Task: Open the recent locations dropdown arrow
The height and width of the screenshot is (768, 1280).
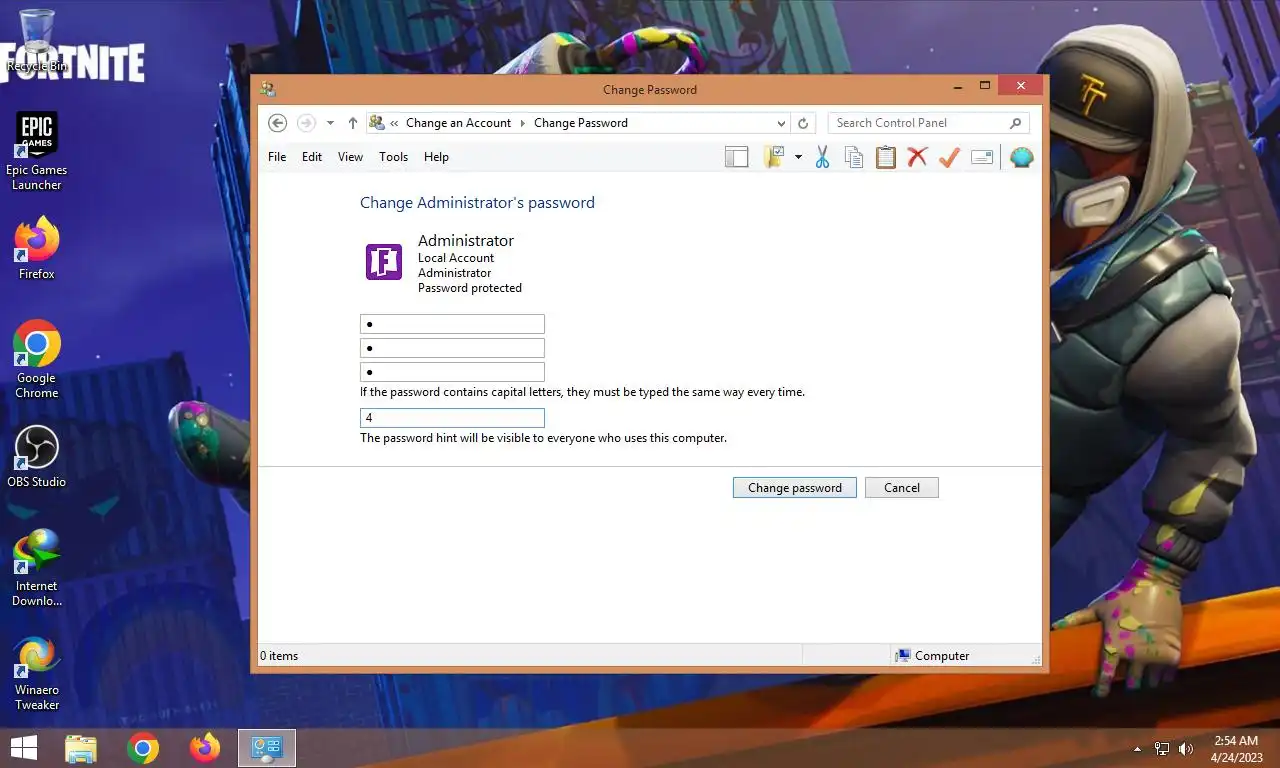Action: (x=330, y=123)
